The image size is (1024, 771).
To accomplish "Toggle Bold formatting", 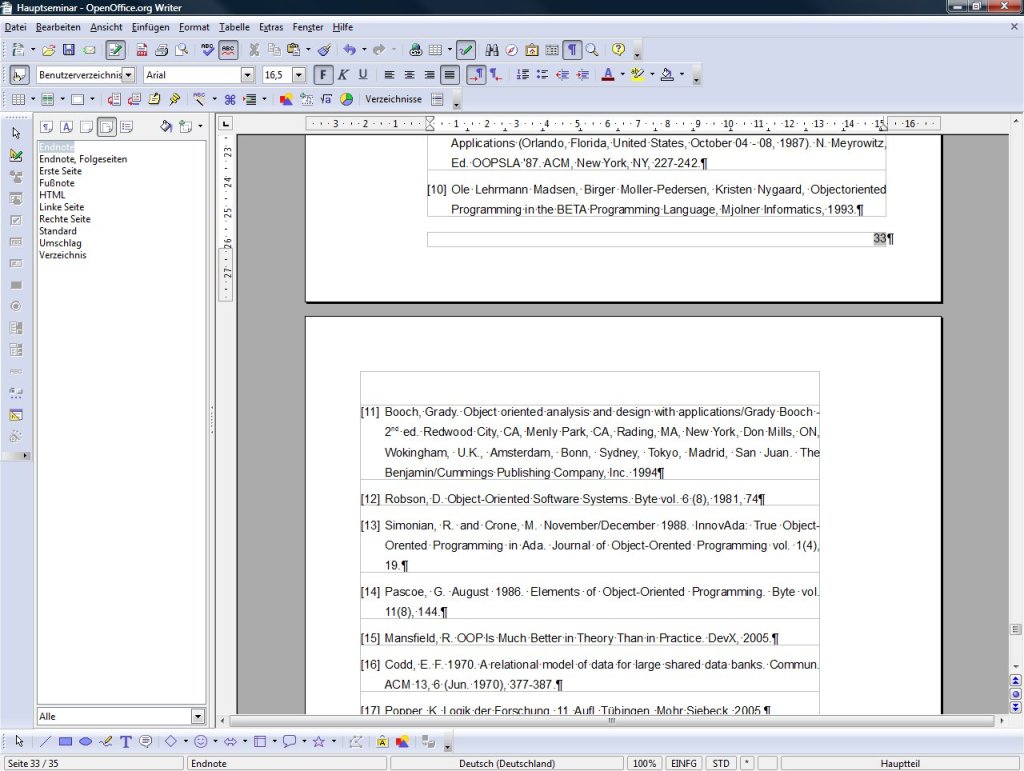I will [323, 75].
